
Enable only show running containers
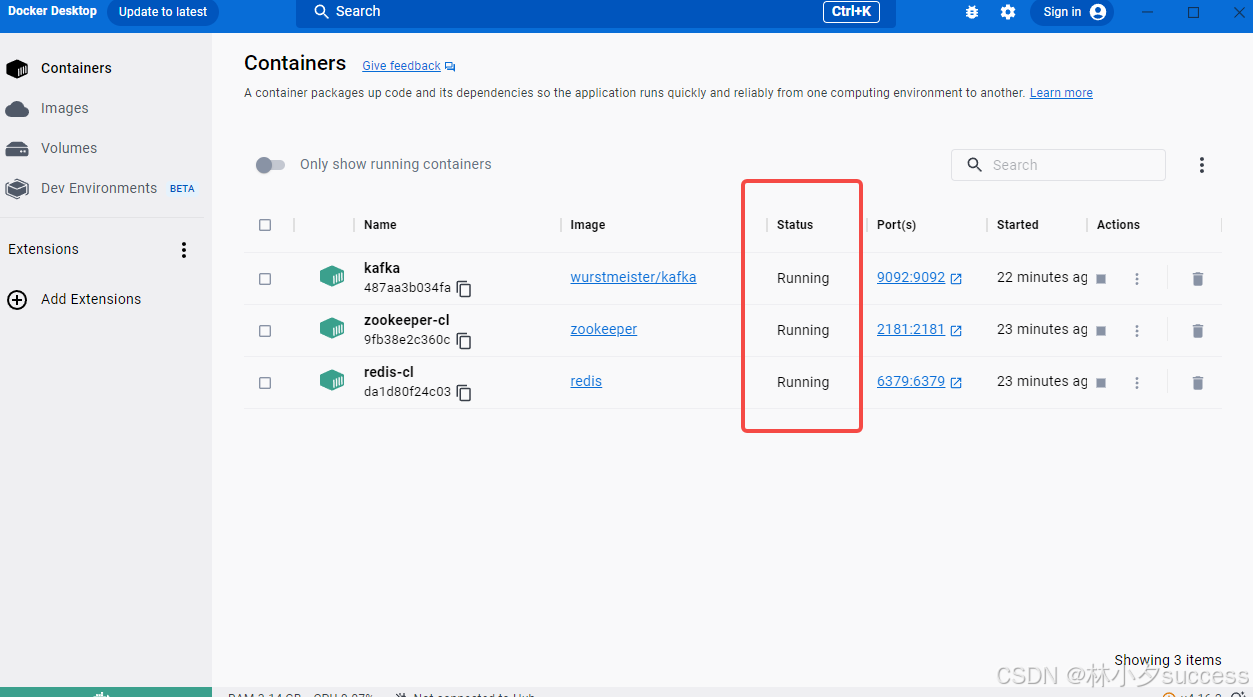[x=269, y=165]
